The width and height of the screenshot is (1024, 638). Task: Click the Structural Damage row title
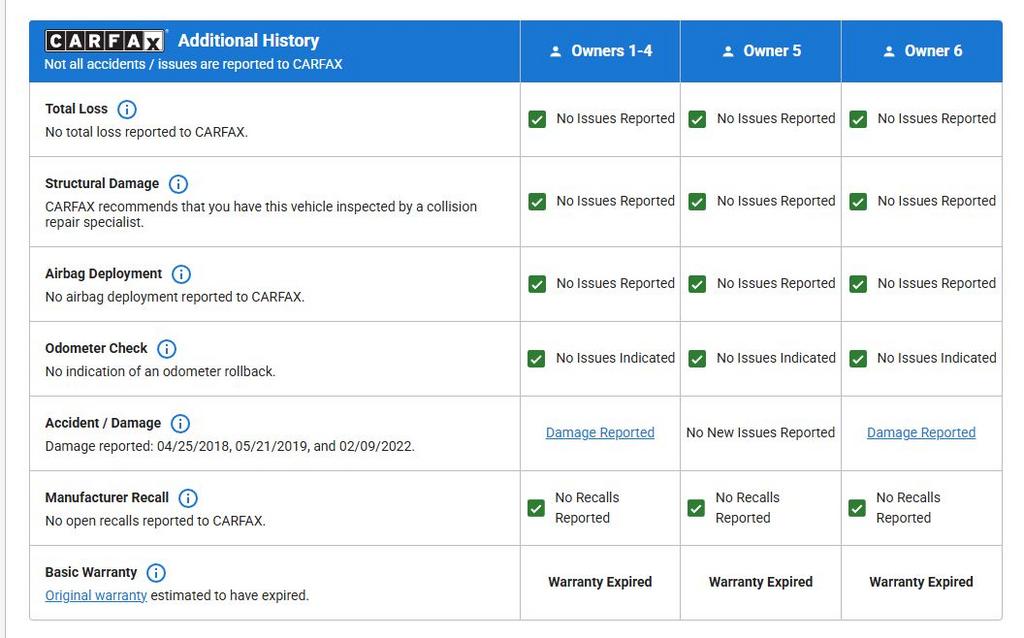coord(102,183)
